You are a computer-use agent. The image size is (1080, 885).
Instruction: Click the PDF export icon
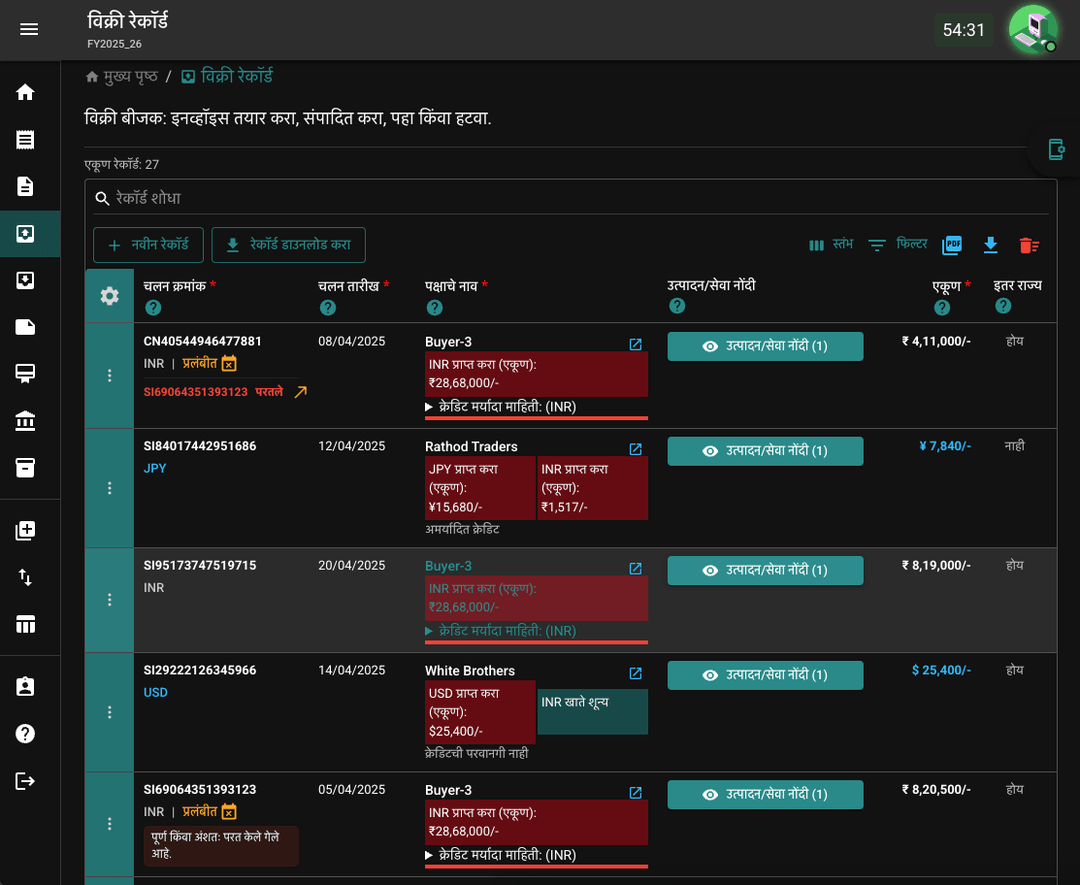pyautogui.click(x=951, y=244)
